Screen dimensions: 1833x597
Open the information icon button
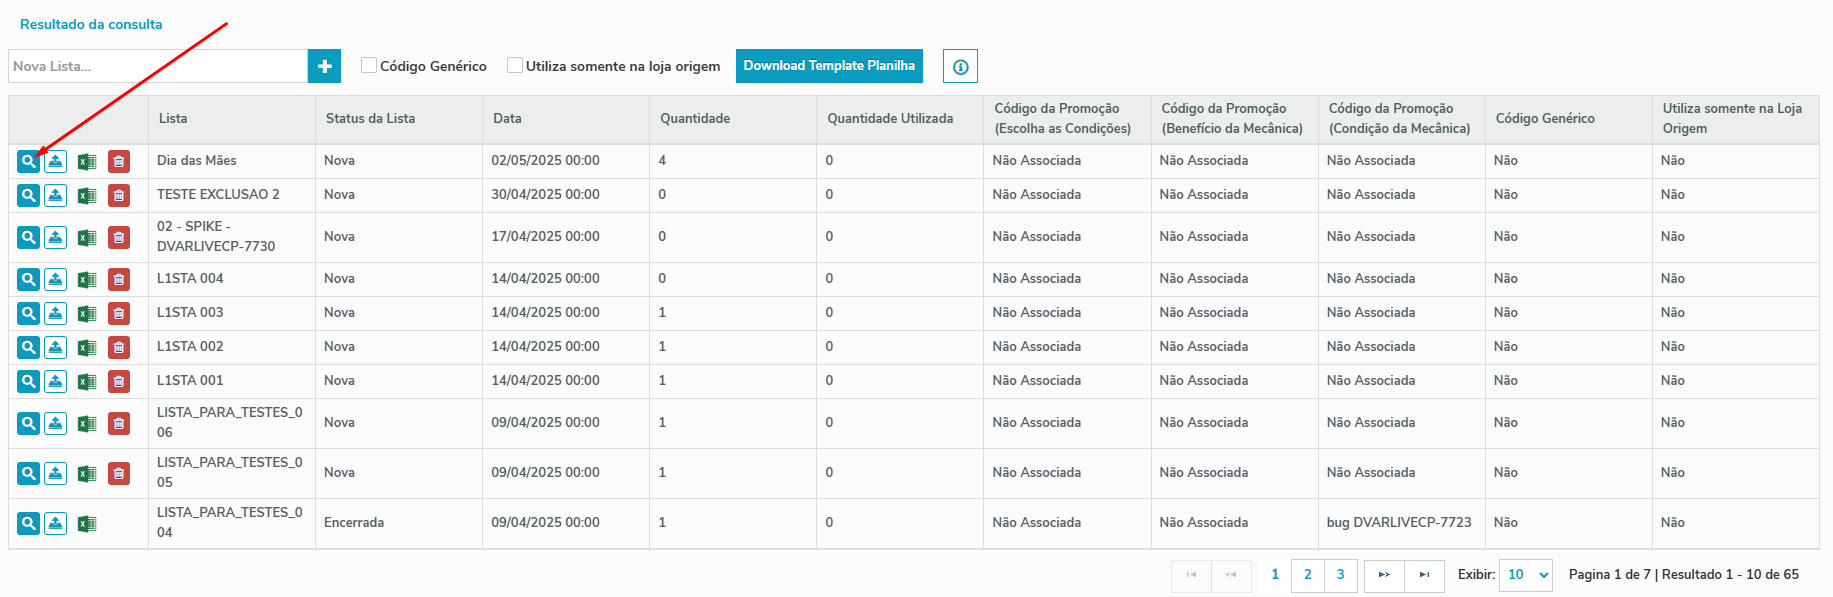tap(960, 66)
